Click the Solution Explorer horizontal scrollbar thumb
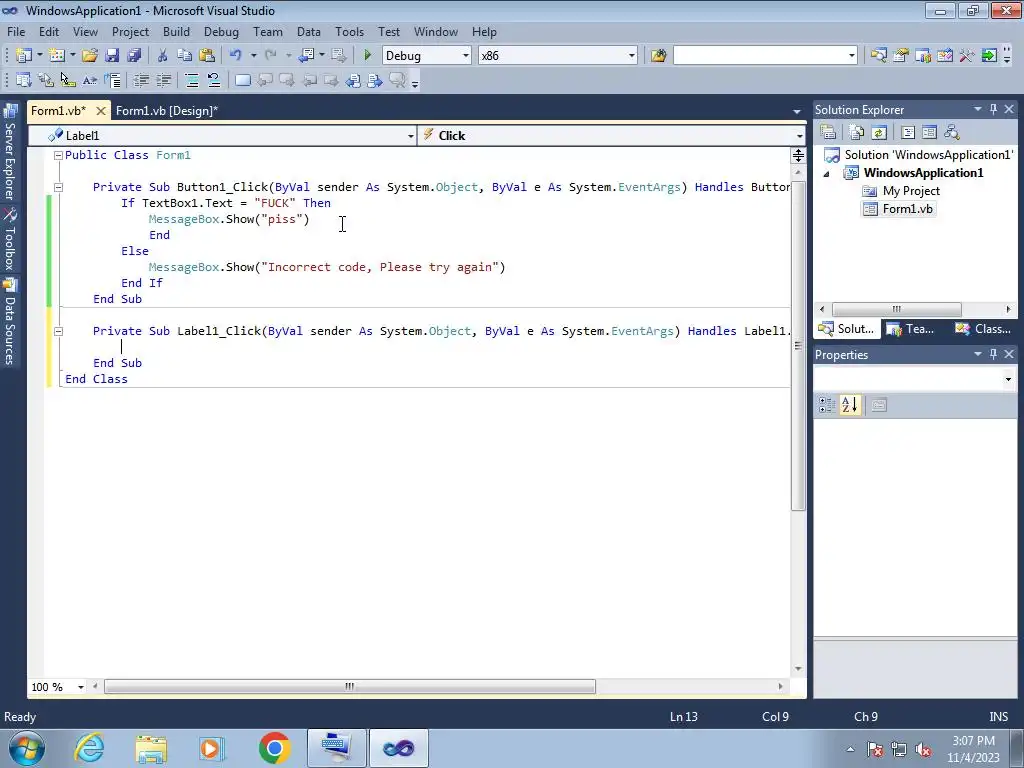The height and width of the screenshot is (768, 1024). pyautogui.click(x=896, y=309)
